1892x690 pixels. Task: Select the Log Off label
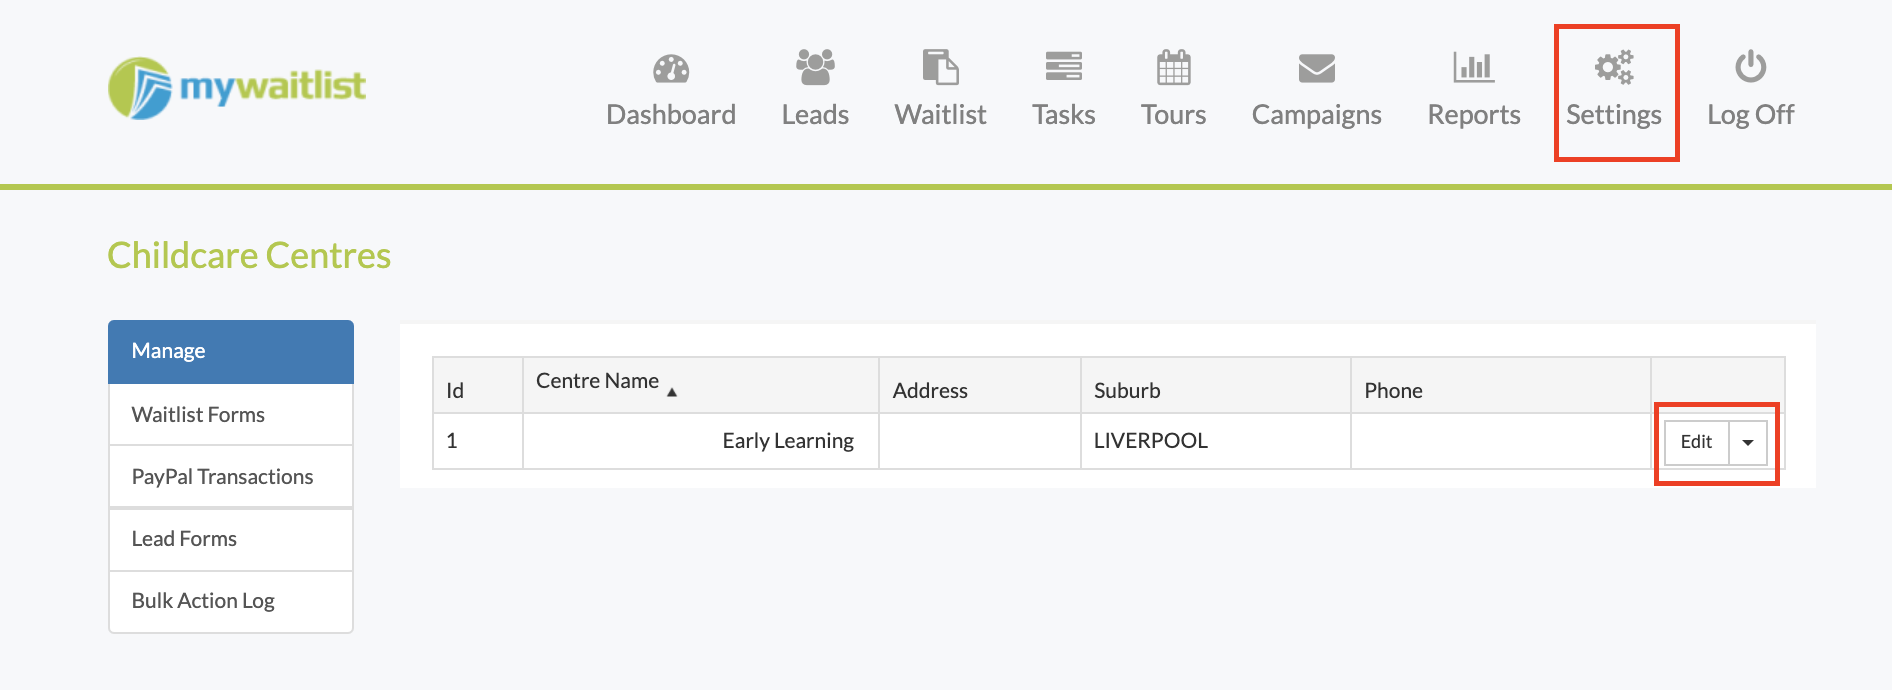(x=1750, y=115)
